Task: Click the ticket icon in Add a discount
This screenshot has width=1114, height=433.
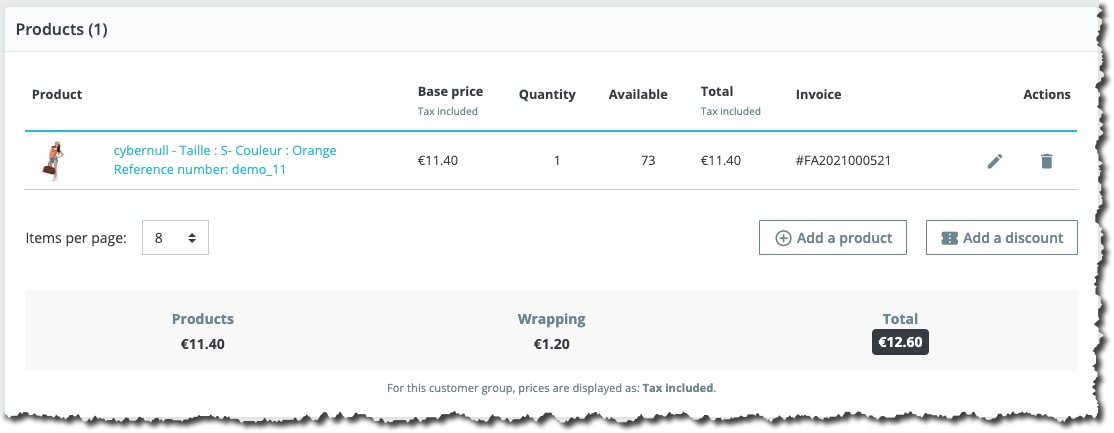Action: point(949,238)
